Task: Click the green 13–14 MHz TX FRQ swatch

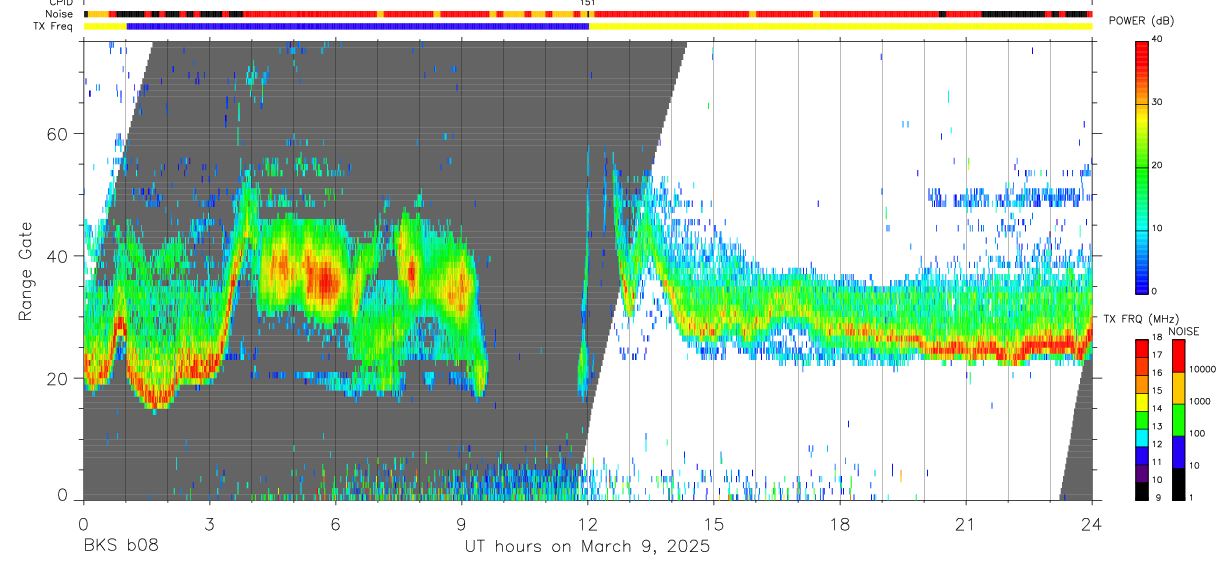Action: (x=1141, y=418)
